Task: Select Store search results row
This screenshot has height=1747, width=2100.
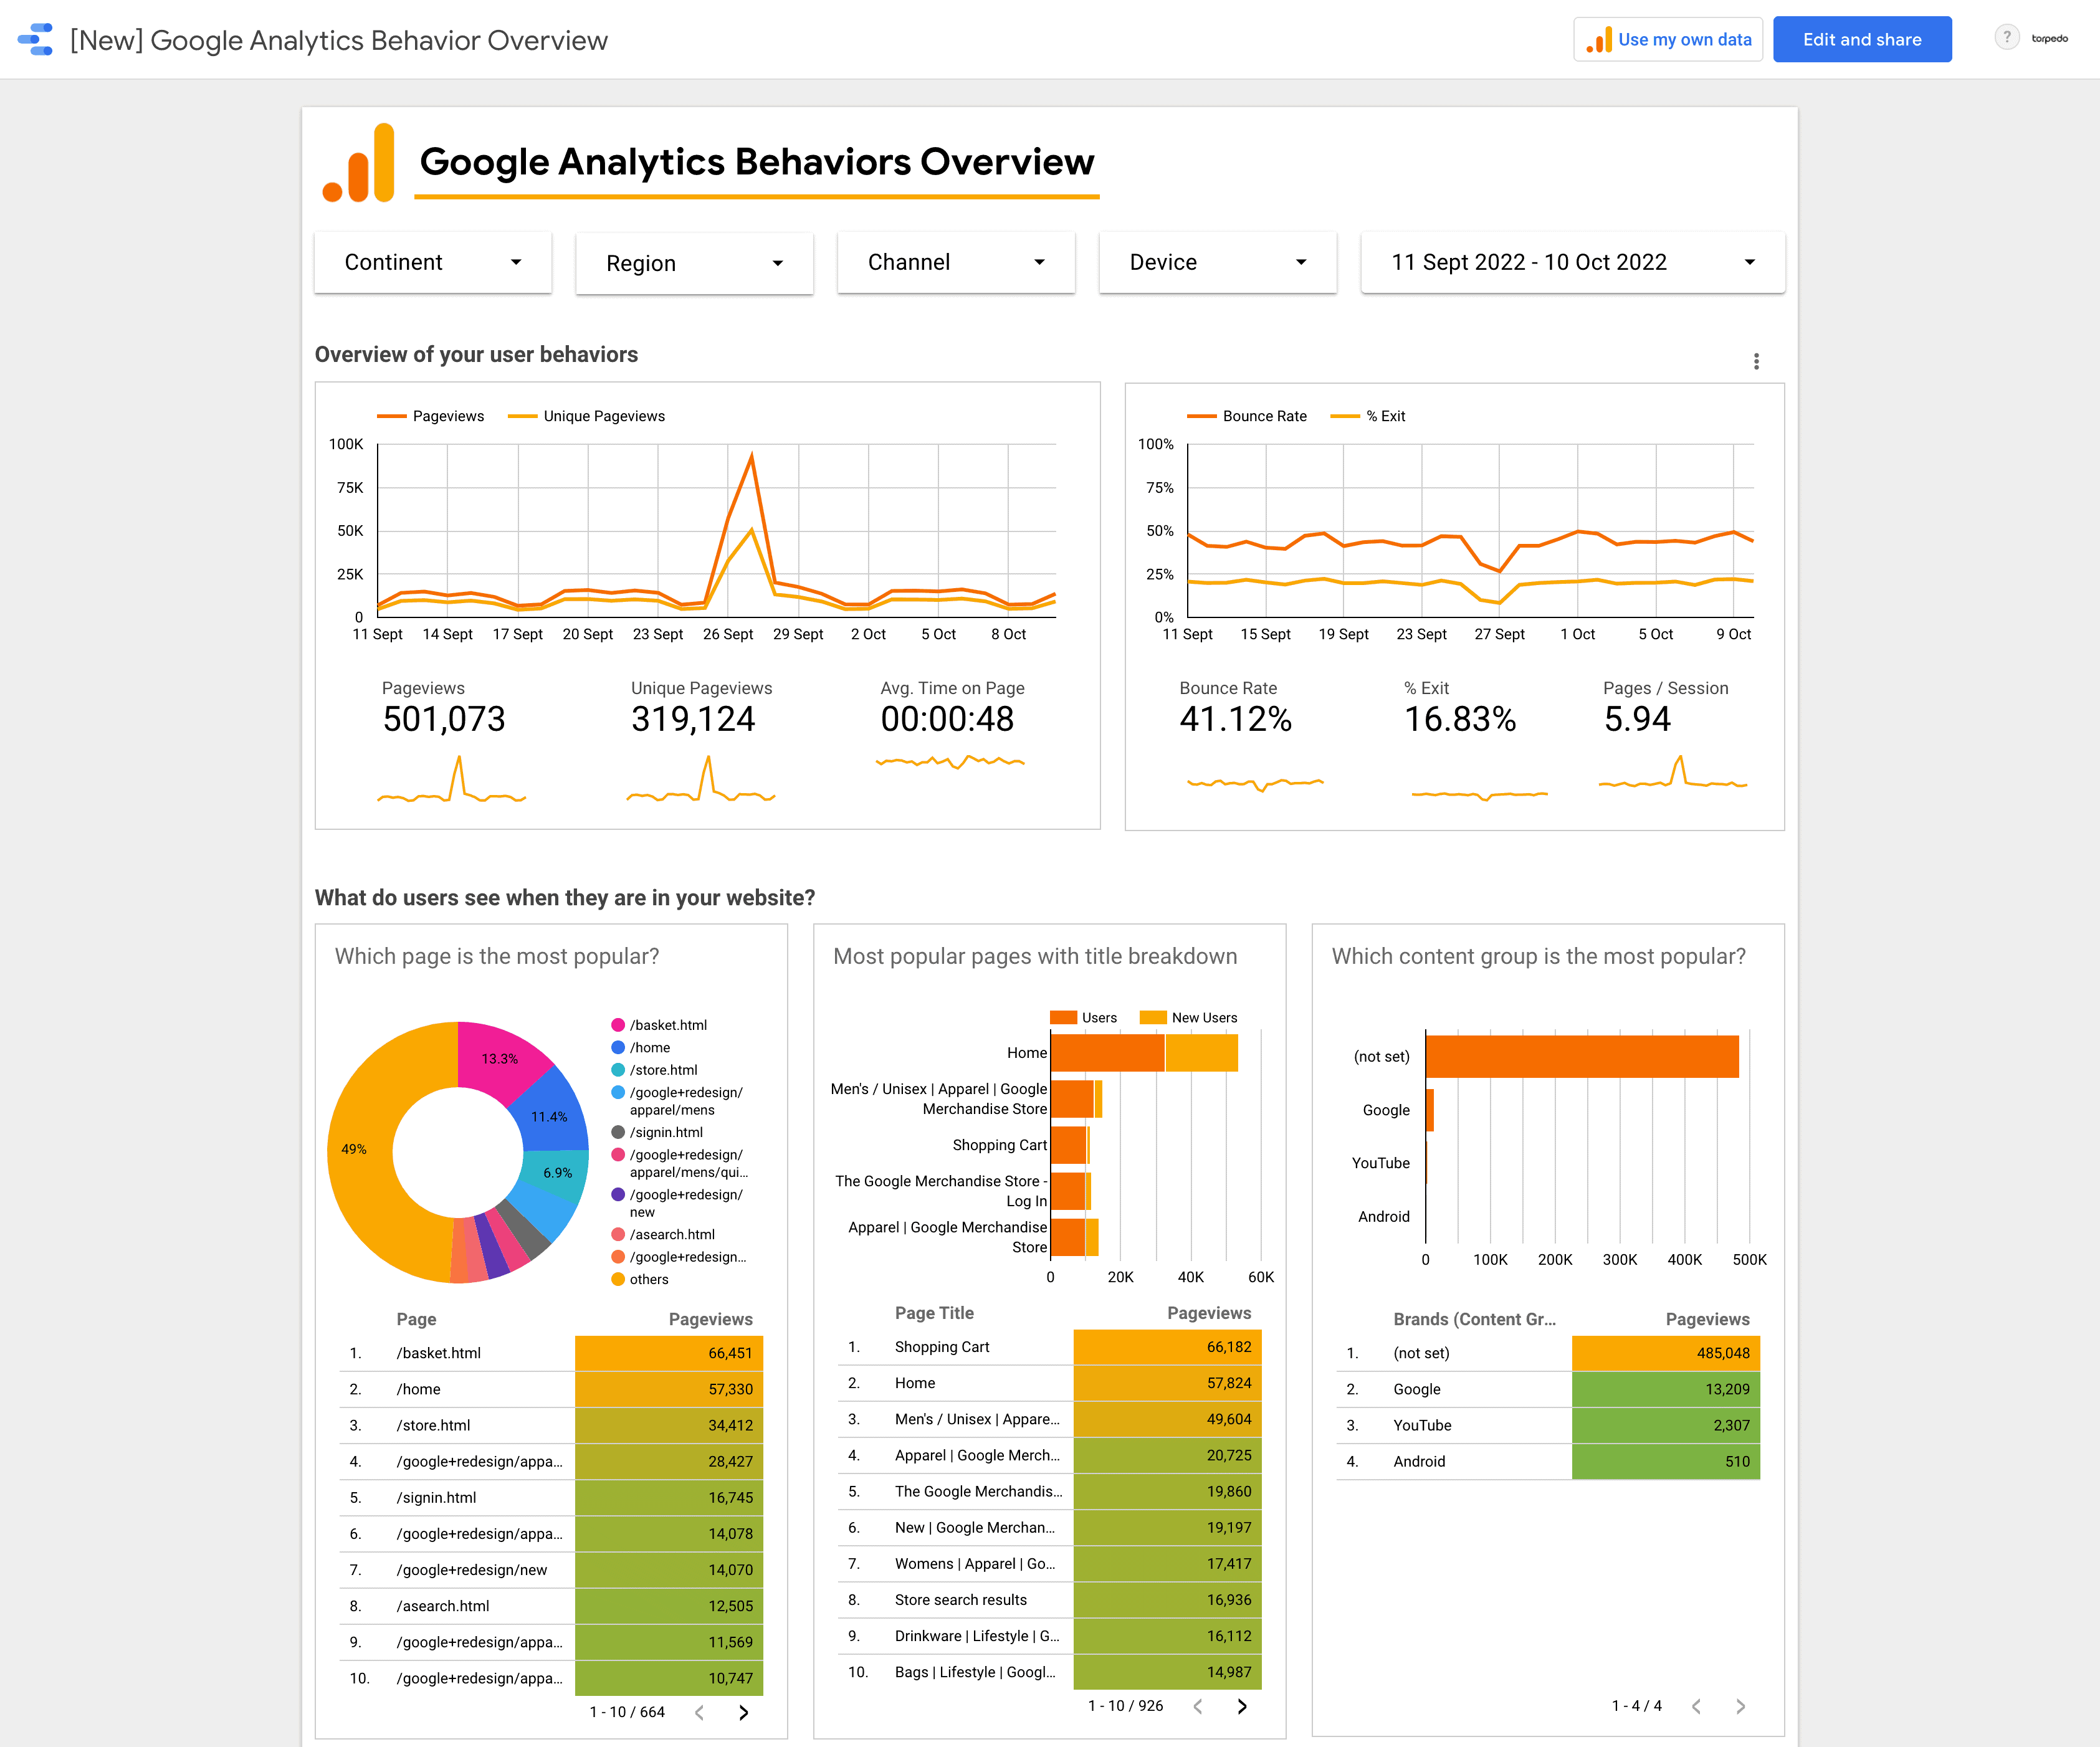Action: pyautogui.click(x=1049, y=1600)
